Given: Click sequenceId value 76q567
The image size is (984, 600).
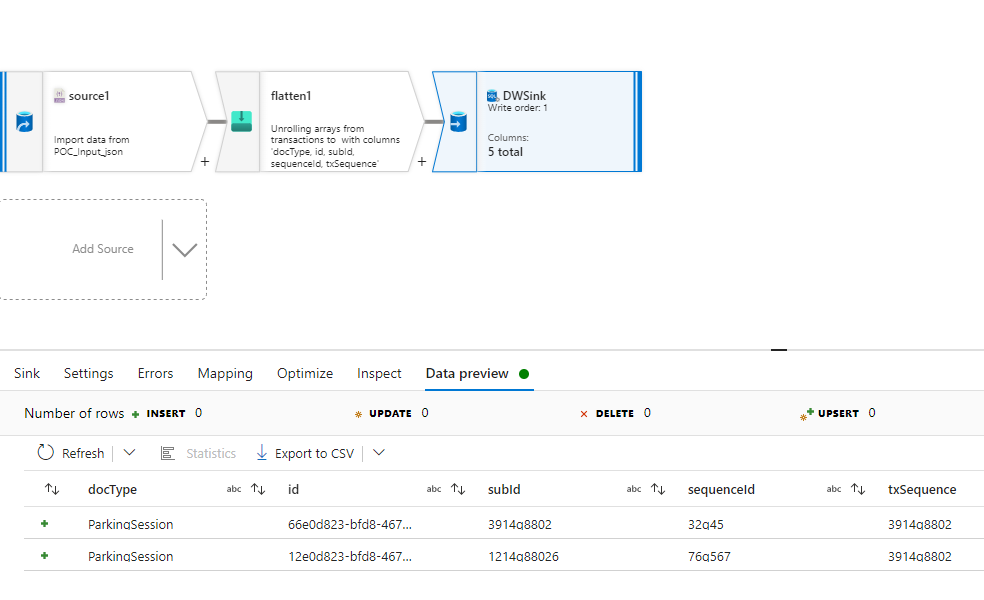Looking at the screenshot, I should coord(709,556).
